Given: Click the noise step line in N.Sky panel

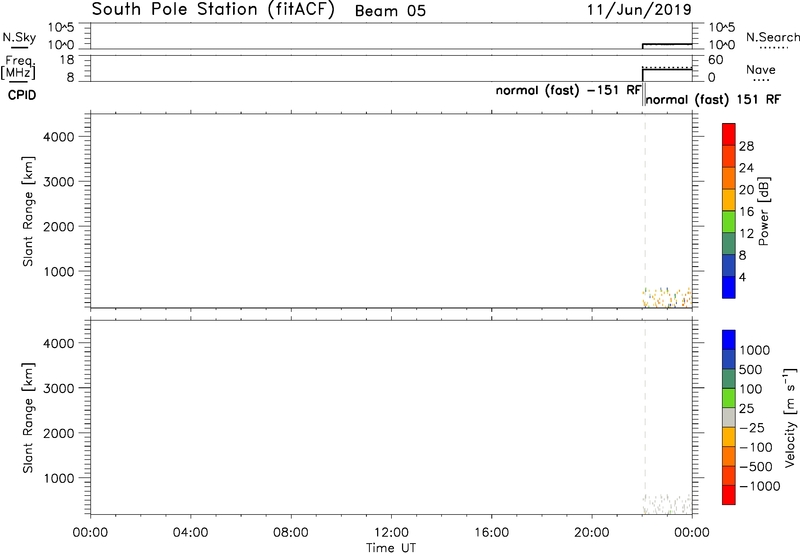Looking at the screenshot, I should [x=667, y=44].
